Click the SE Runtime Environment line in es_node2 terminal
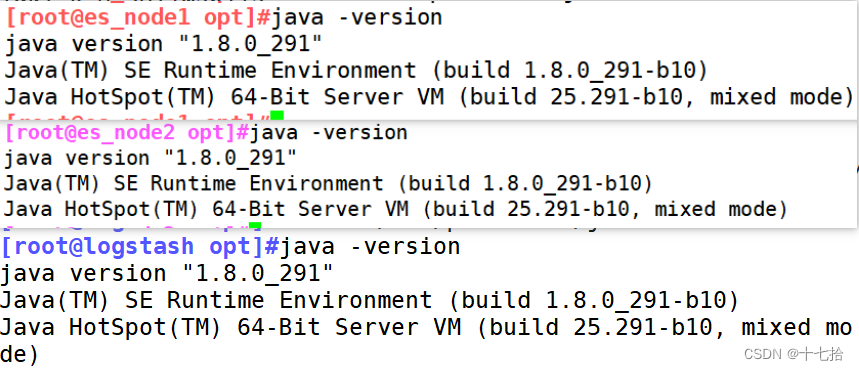859x371 pixels. [328, 184]
